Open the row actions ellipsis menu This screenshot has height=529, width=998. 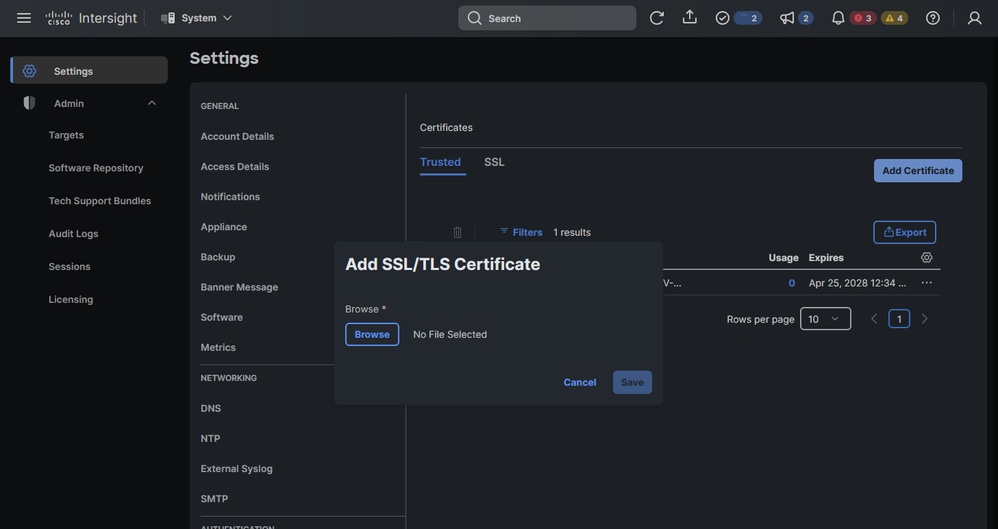pyautogui.click(x=927, y=283)
